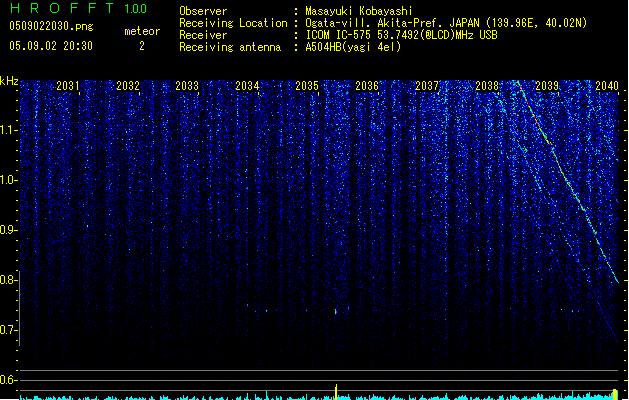Click the 2038 time marker
Screen dimensions: 629x400
coord(487,86)
